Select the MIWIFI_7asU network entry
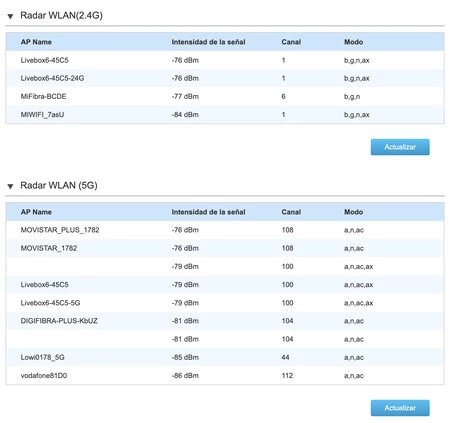The height and width of the screenshot is (423, 450). (225, 115)
